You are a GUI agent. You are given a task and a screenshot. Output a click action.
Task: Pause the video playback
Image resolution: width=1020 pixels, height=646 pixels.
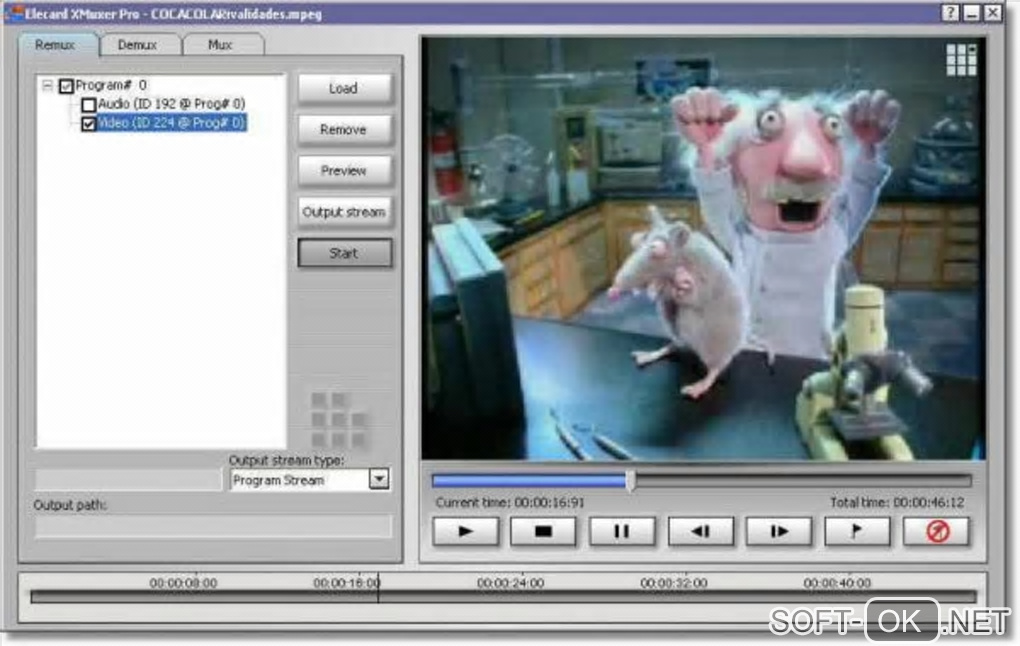click(x=622, y=532)
